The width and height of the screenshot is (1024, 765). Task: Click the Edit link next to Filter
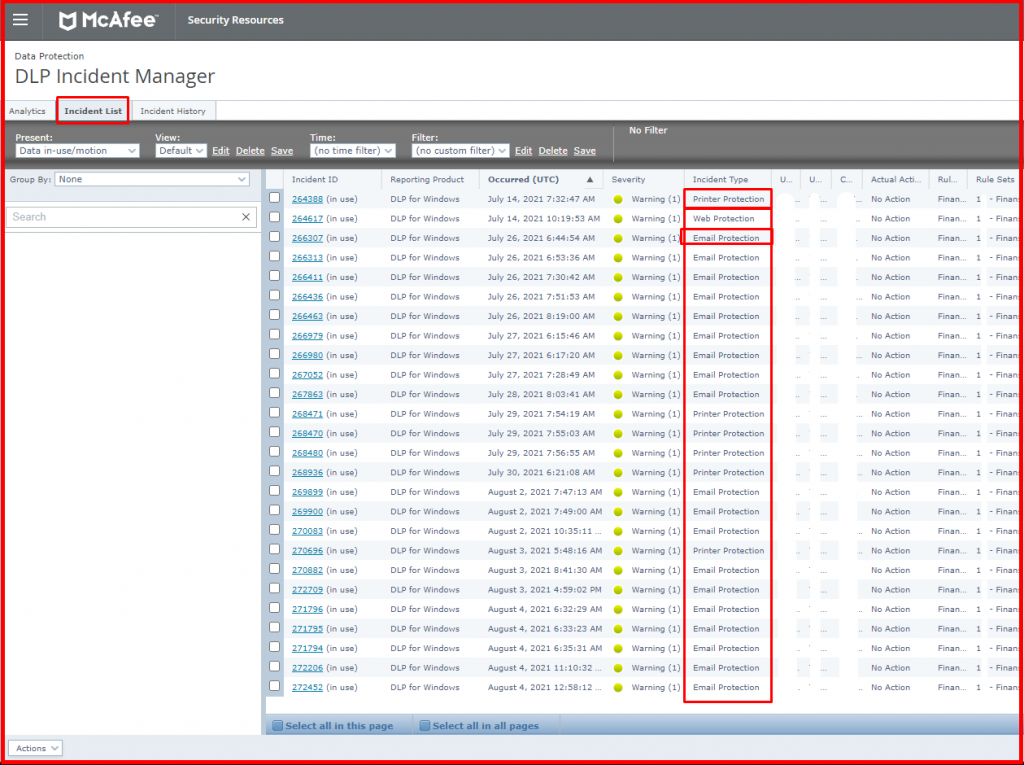522,150
